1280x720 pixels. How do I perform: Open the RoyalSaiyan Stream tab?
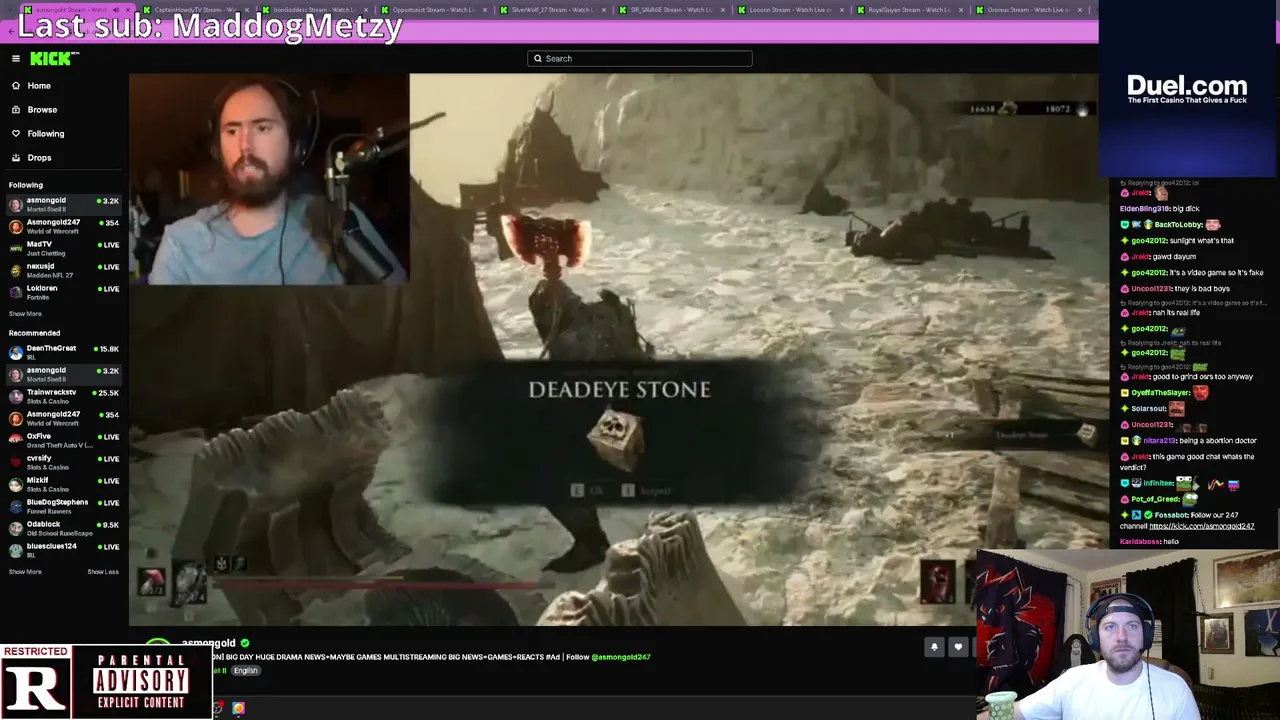pos(909,10)
